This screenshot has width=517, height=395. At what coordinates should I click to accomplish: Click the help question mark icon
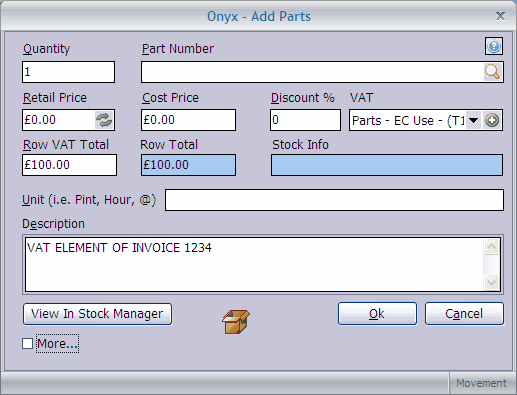pyautogui.click(x=494, y=46)
